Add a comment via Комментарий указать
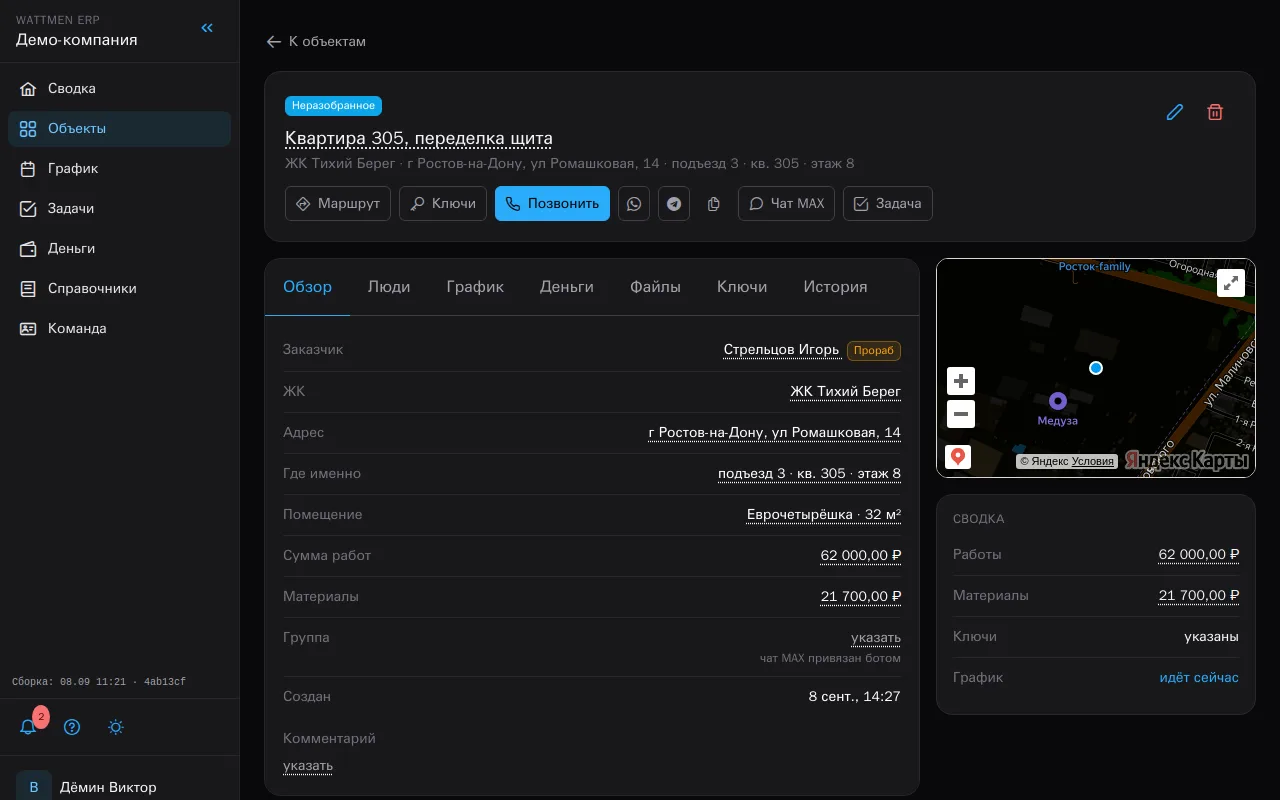Screen dimensions: 1280x800 coord(308,766)
